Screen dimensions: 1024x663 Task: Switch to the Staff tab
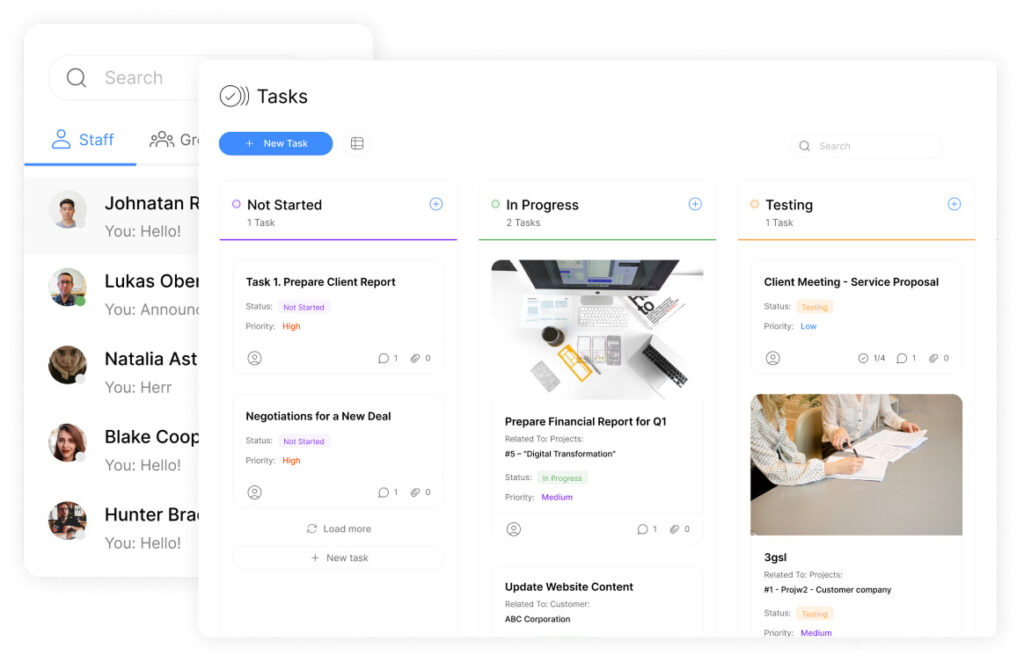83,140
